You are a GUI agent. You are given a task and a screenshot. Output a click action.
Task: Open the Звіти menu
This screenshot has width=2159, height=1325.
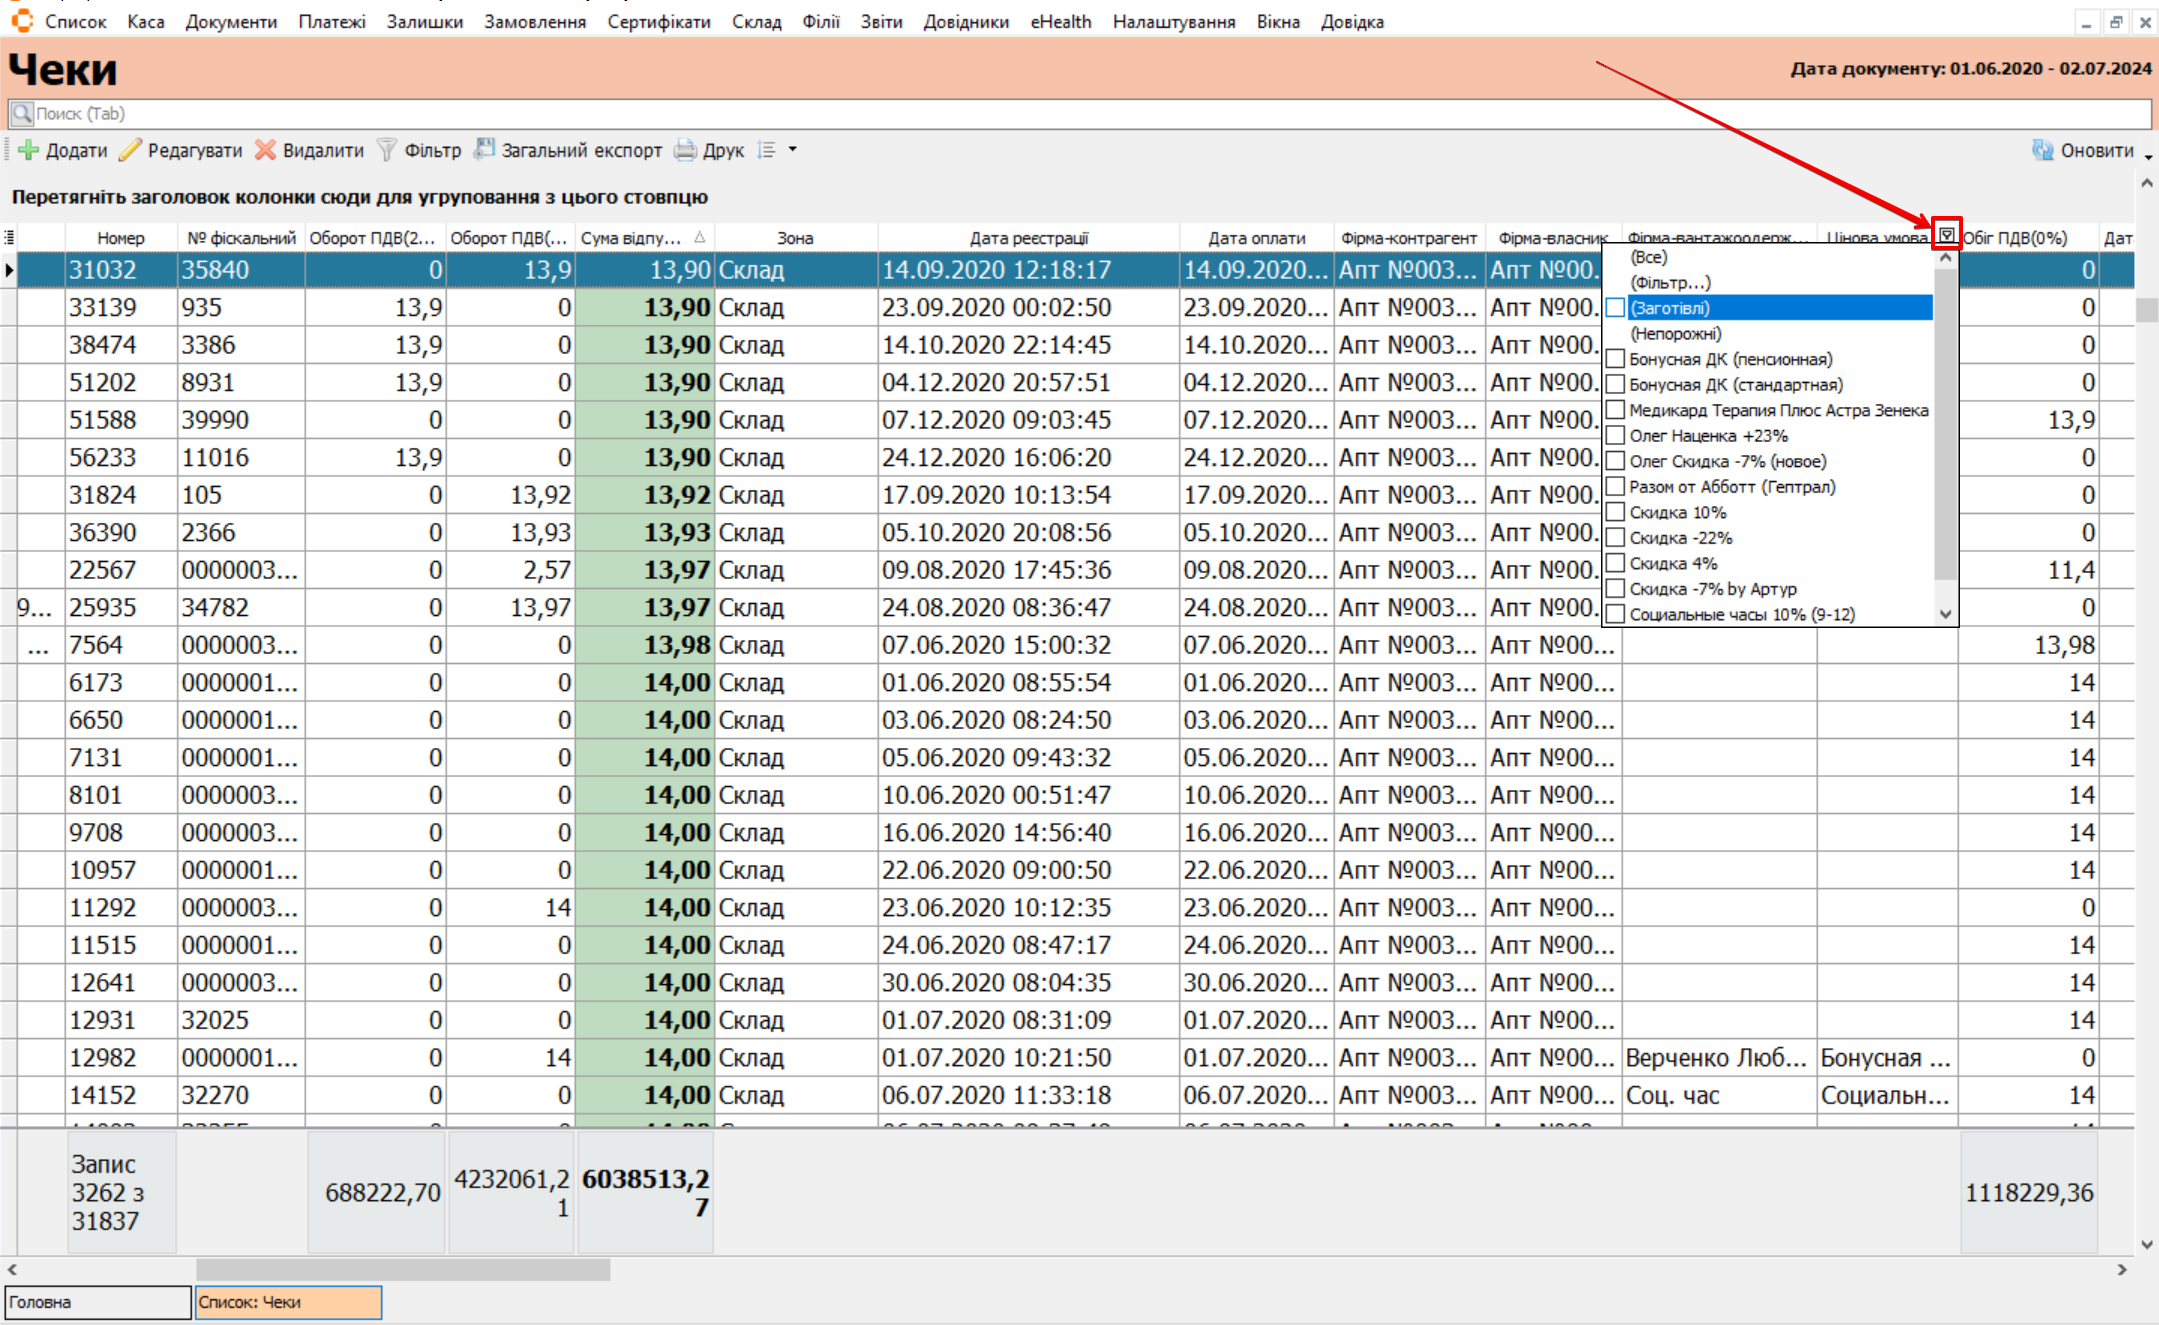point(881,21)
